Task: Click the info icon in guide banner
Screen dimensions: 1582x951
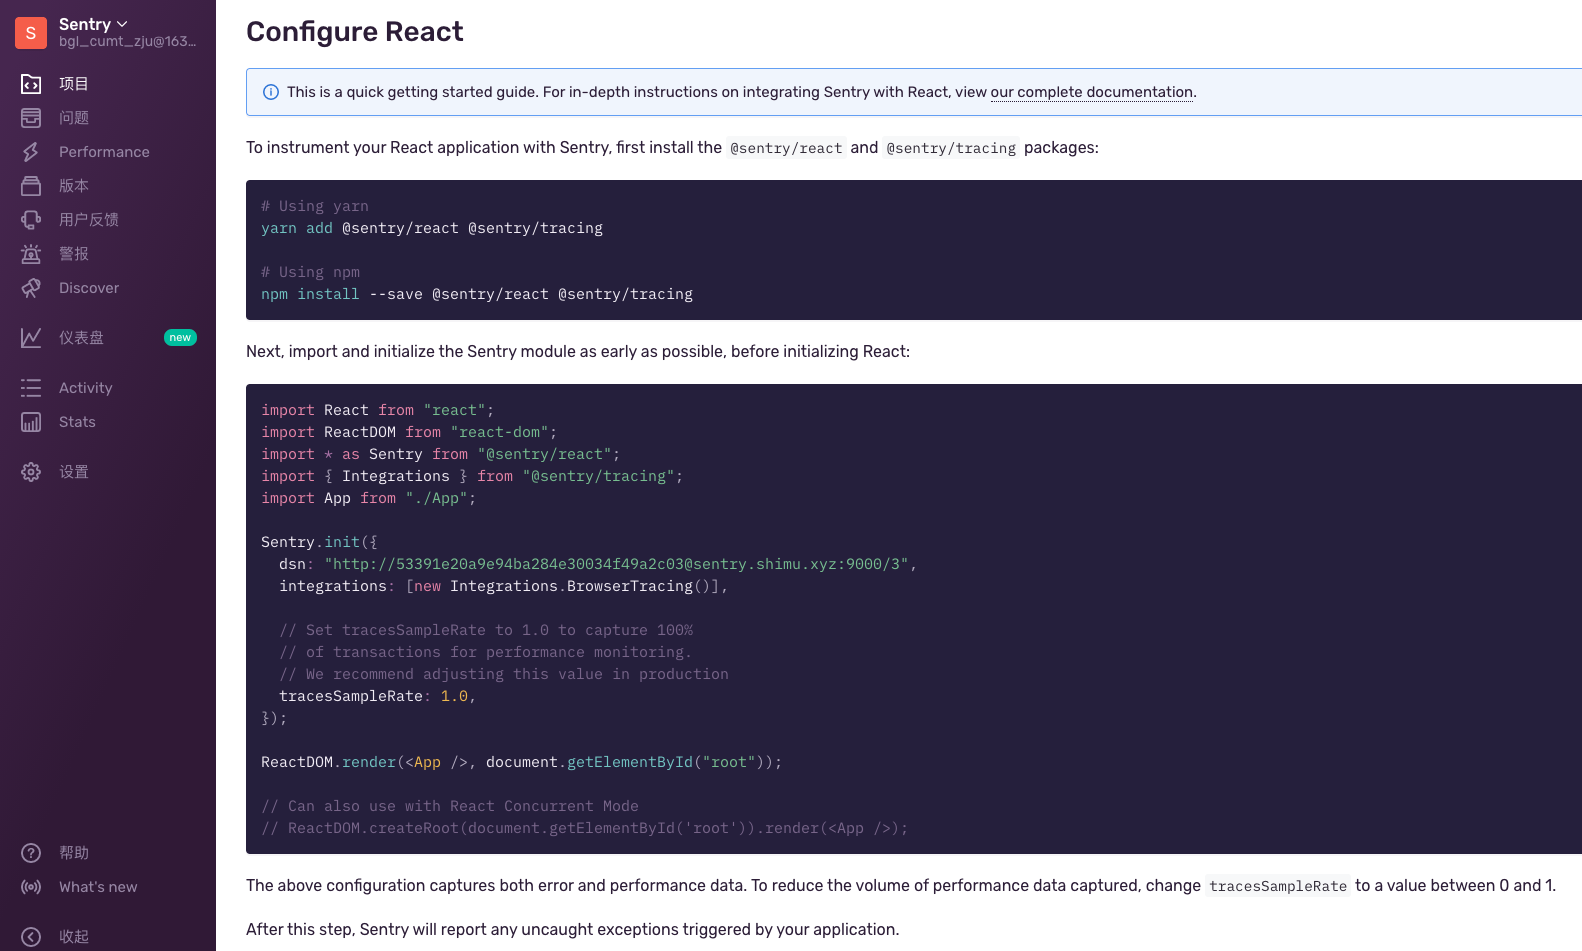Action: click(271, 92)
